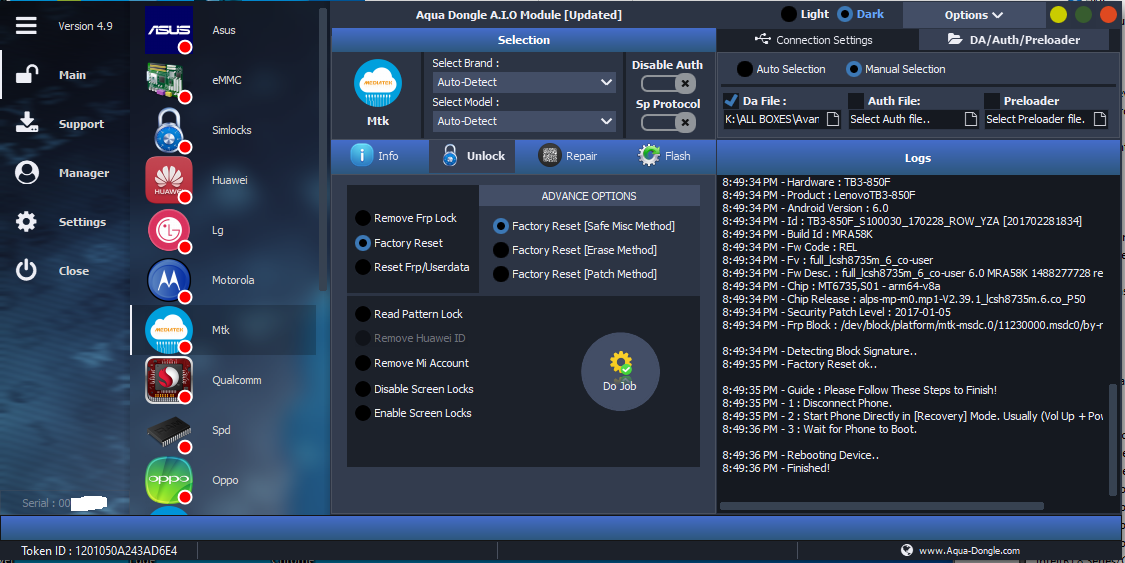The width and height of the screenshot is (1125, 563).
Task: Click the green window circle button
Action: click(1083, 14)
